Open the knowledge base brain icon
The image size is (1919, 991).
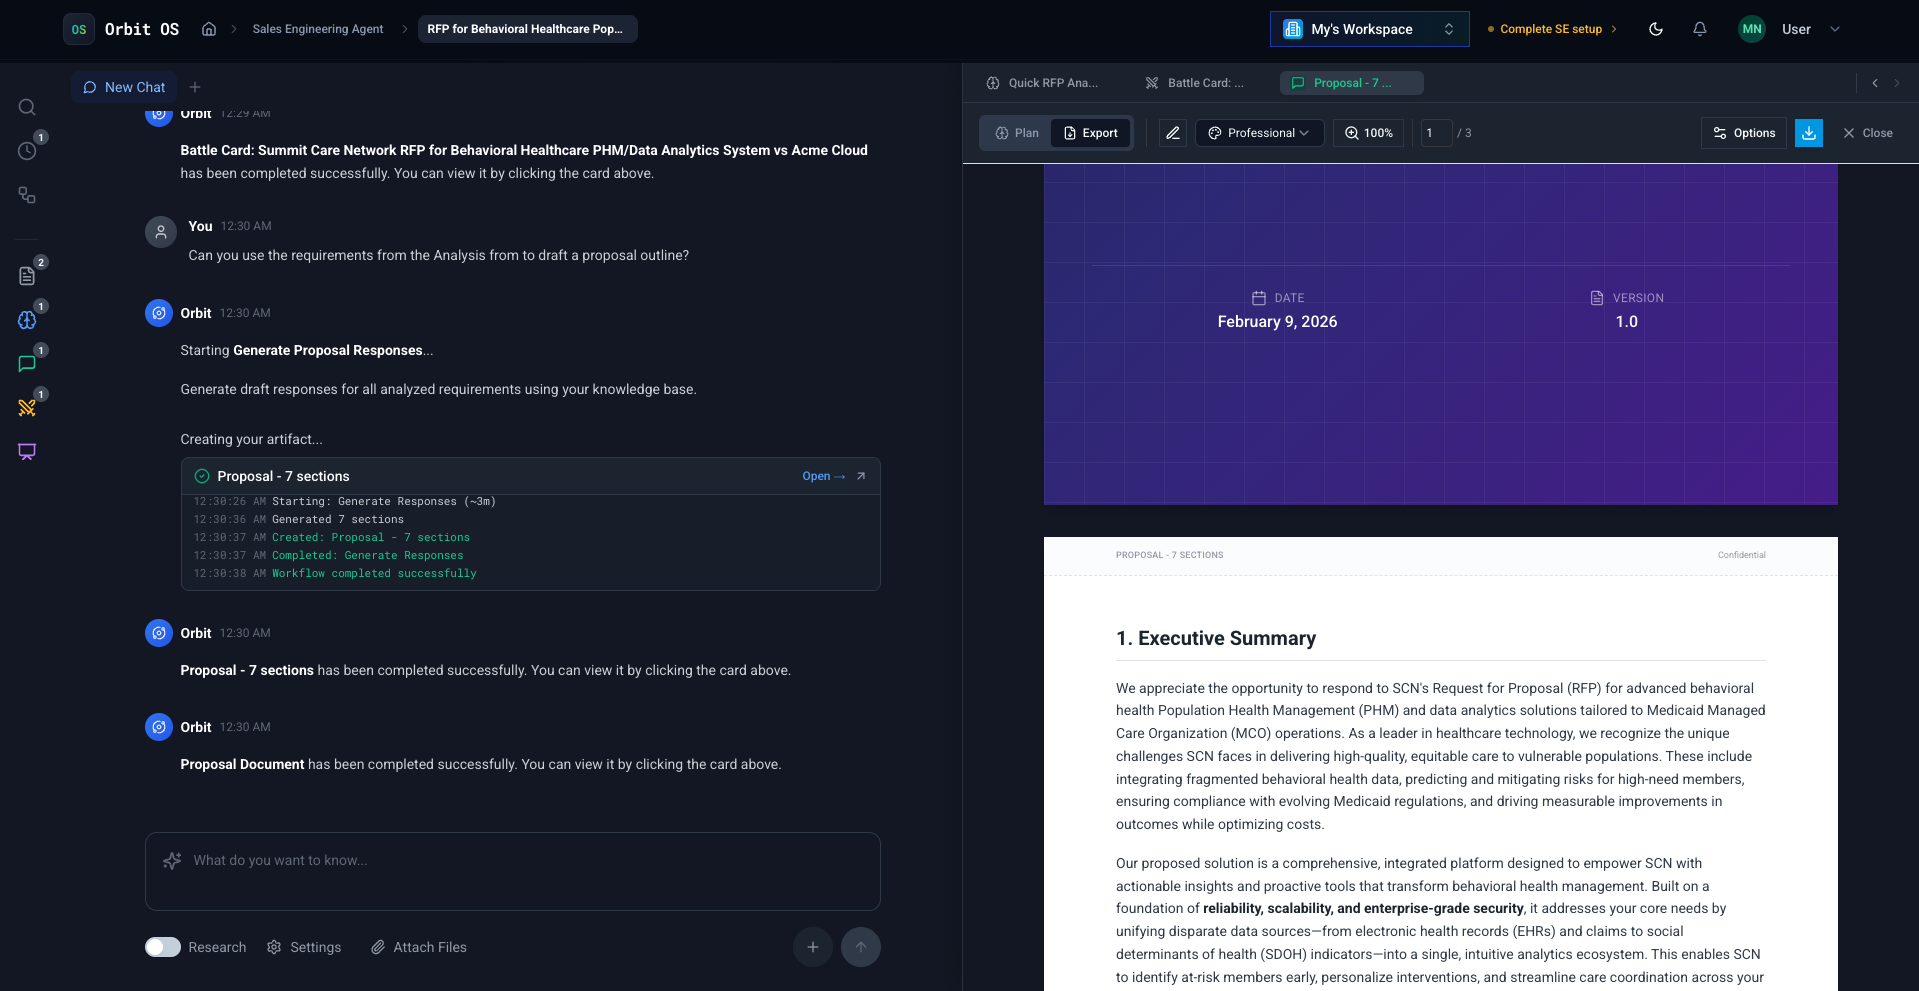(27, 320)
